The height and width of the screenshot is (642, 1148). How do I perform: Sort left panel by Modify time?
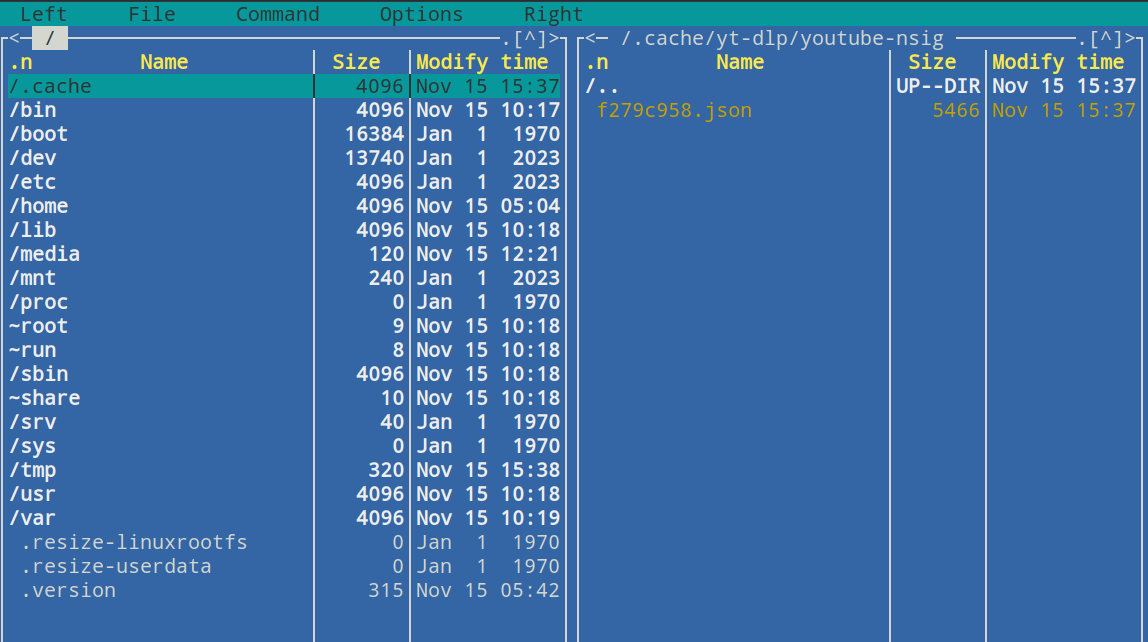482,62
